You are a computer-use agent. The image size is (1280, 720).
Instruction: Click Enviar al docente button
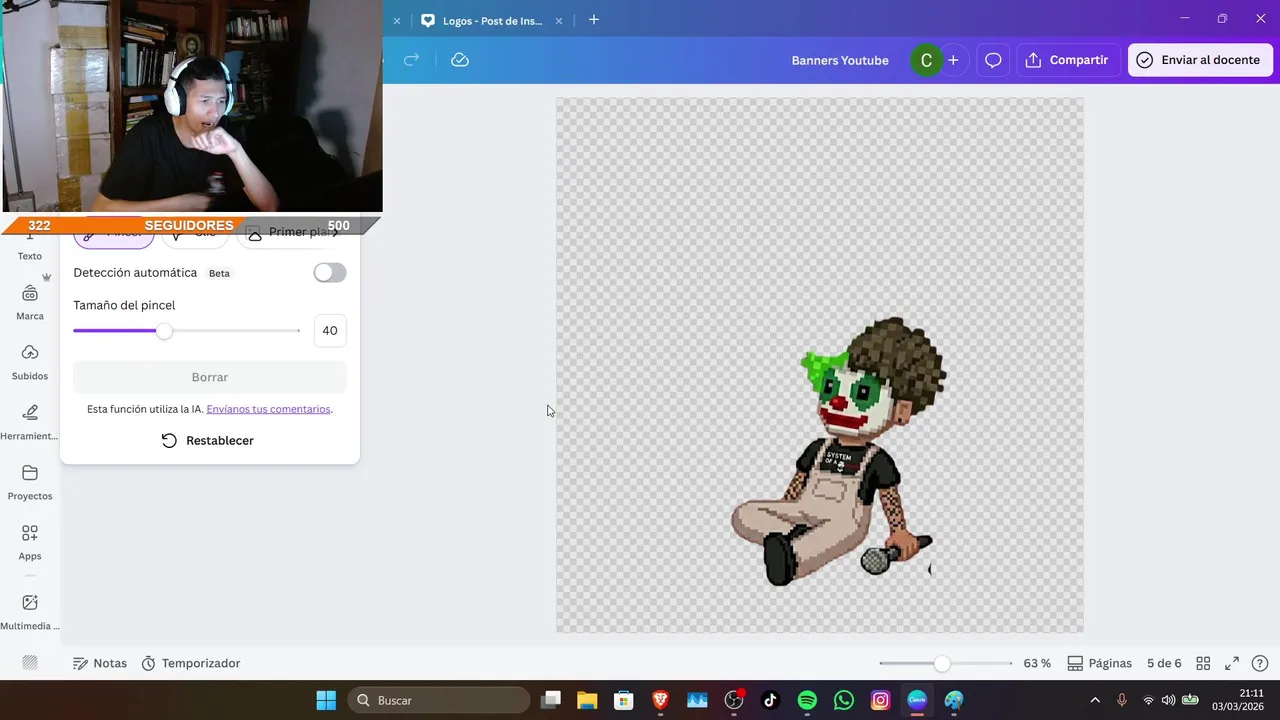(x=1200, y=60)
